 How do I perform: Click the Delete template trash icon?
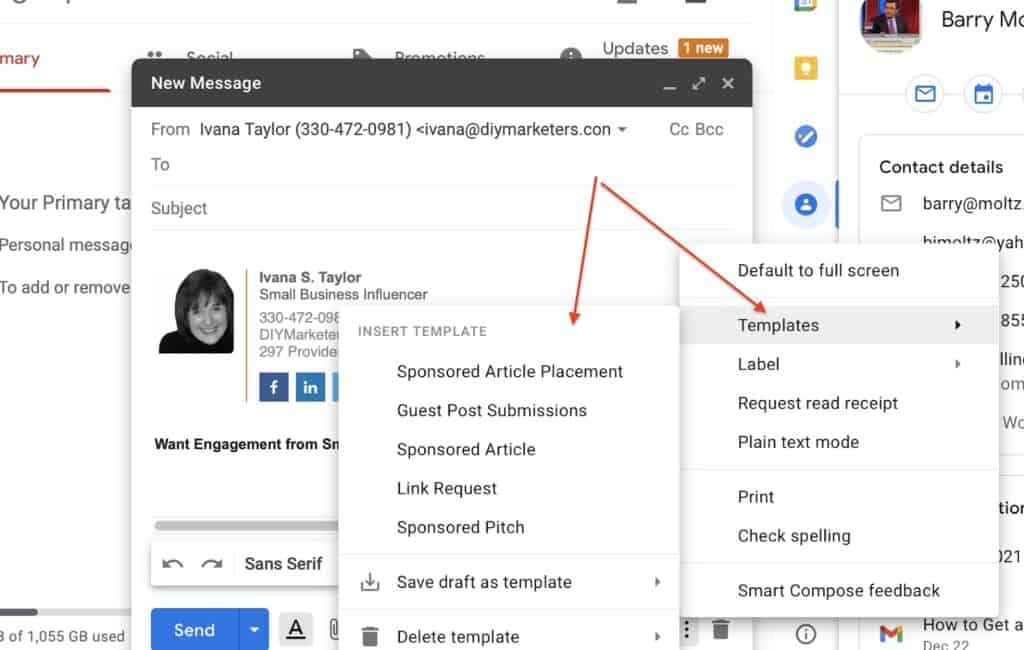(370, 636)
